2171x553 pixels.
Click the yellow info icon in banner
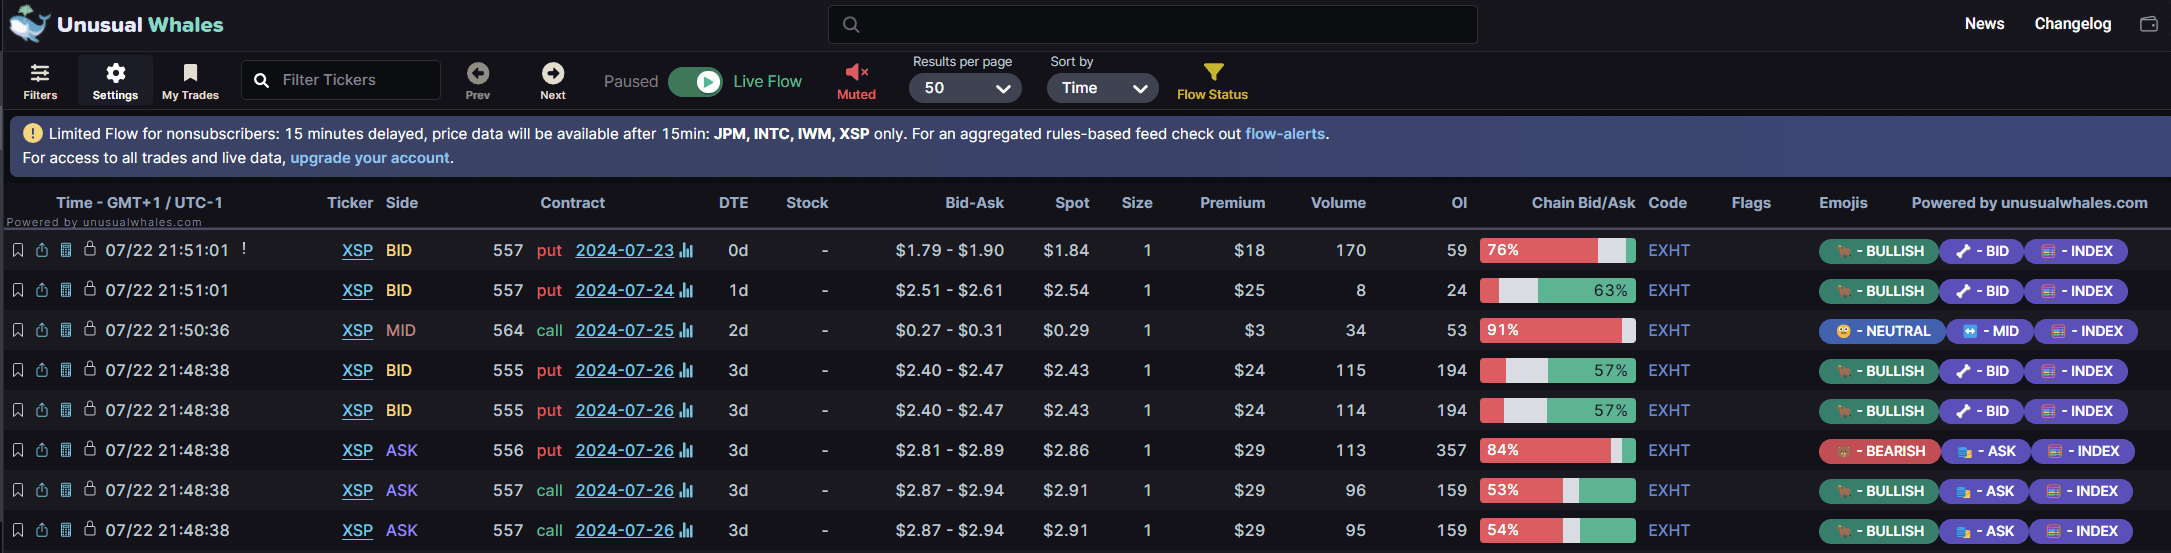(33, 133)
